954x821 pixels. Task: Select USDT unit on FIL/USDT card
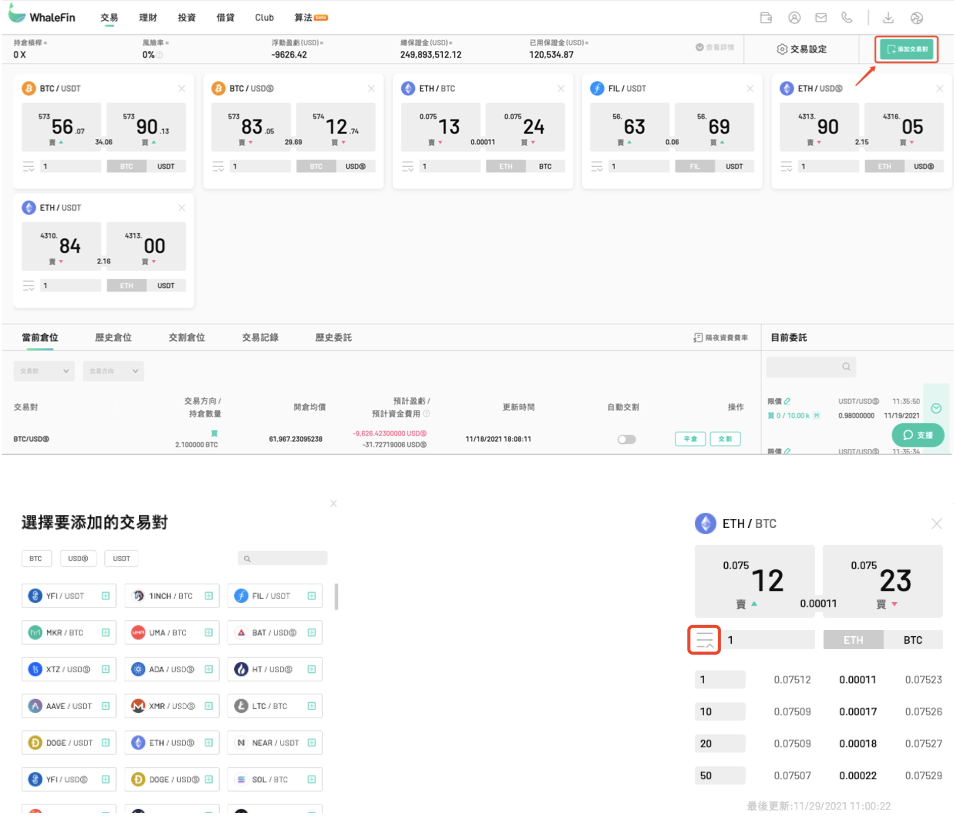(734, 166)
